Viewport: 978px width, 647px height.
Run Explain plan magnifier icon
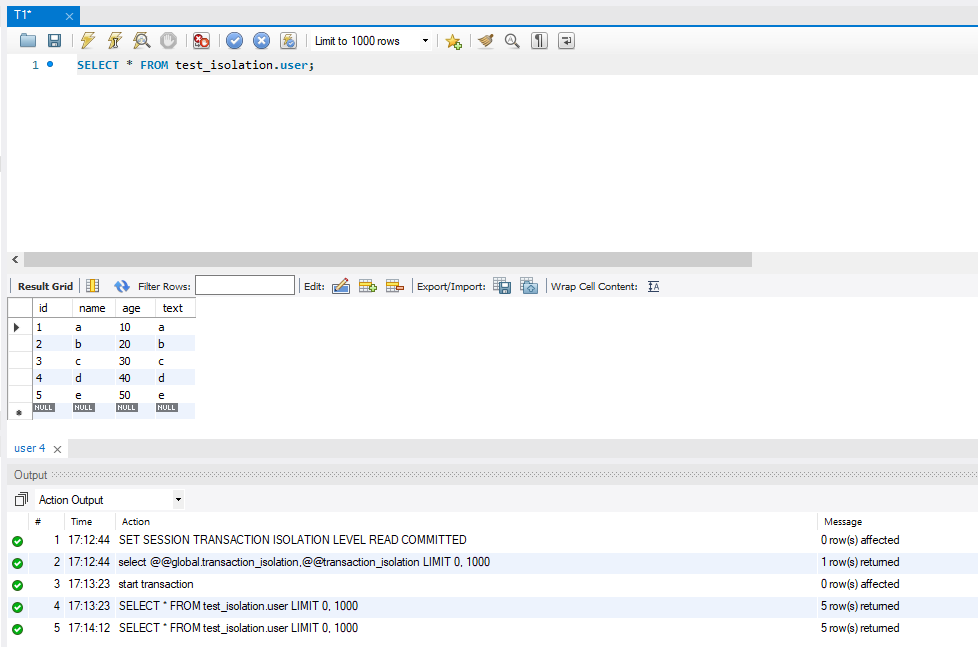click(142, 41)
